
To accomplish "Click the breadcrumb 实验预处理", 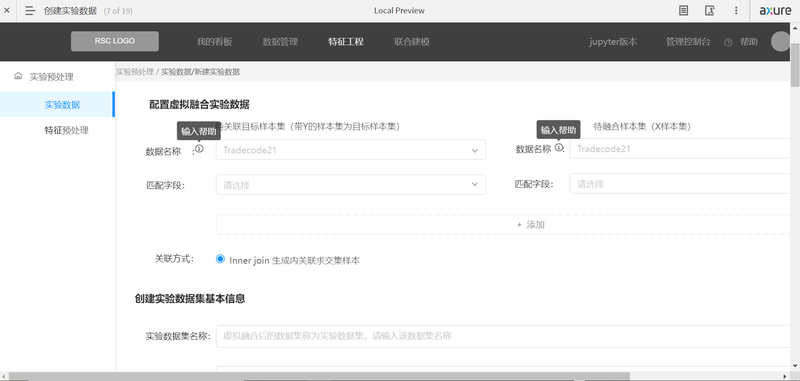I will point(135,72).
